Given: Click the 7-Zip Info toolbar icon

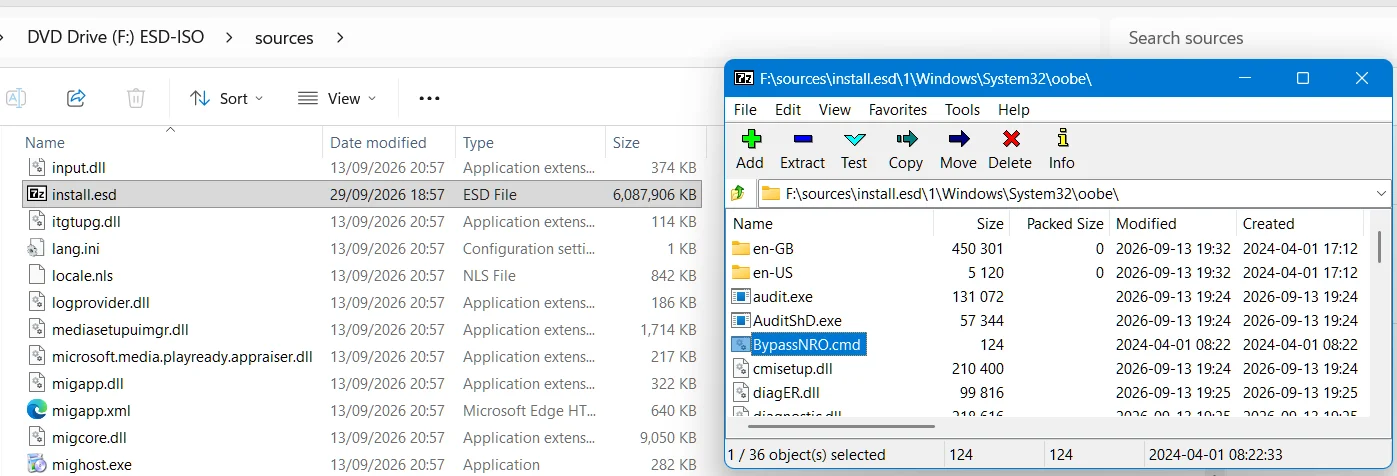Looking at the screenshot, I should coord(1062,139).
